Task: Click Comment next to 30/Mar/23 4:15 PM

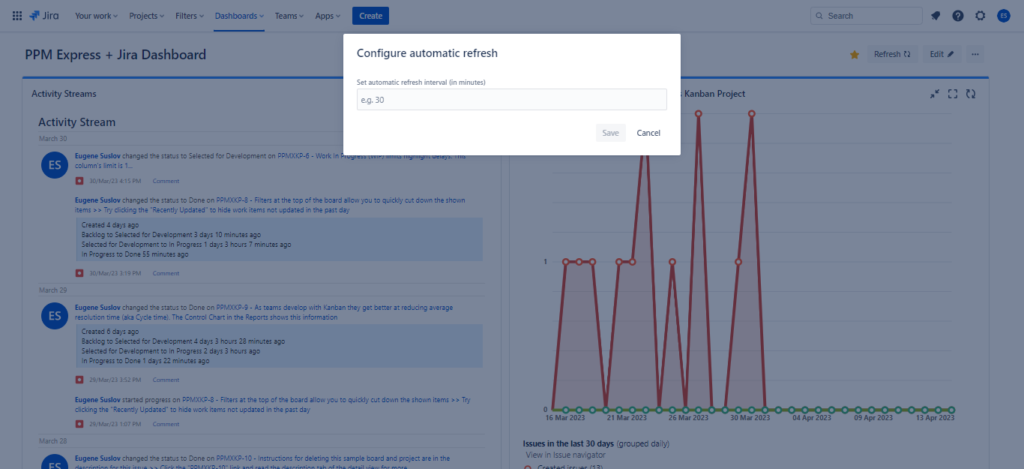Action: pos(166,181)
